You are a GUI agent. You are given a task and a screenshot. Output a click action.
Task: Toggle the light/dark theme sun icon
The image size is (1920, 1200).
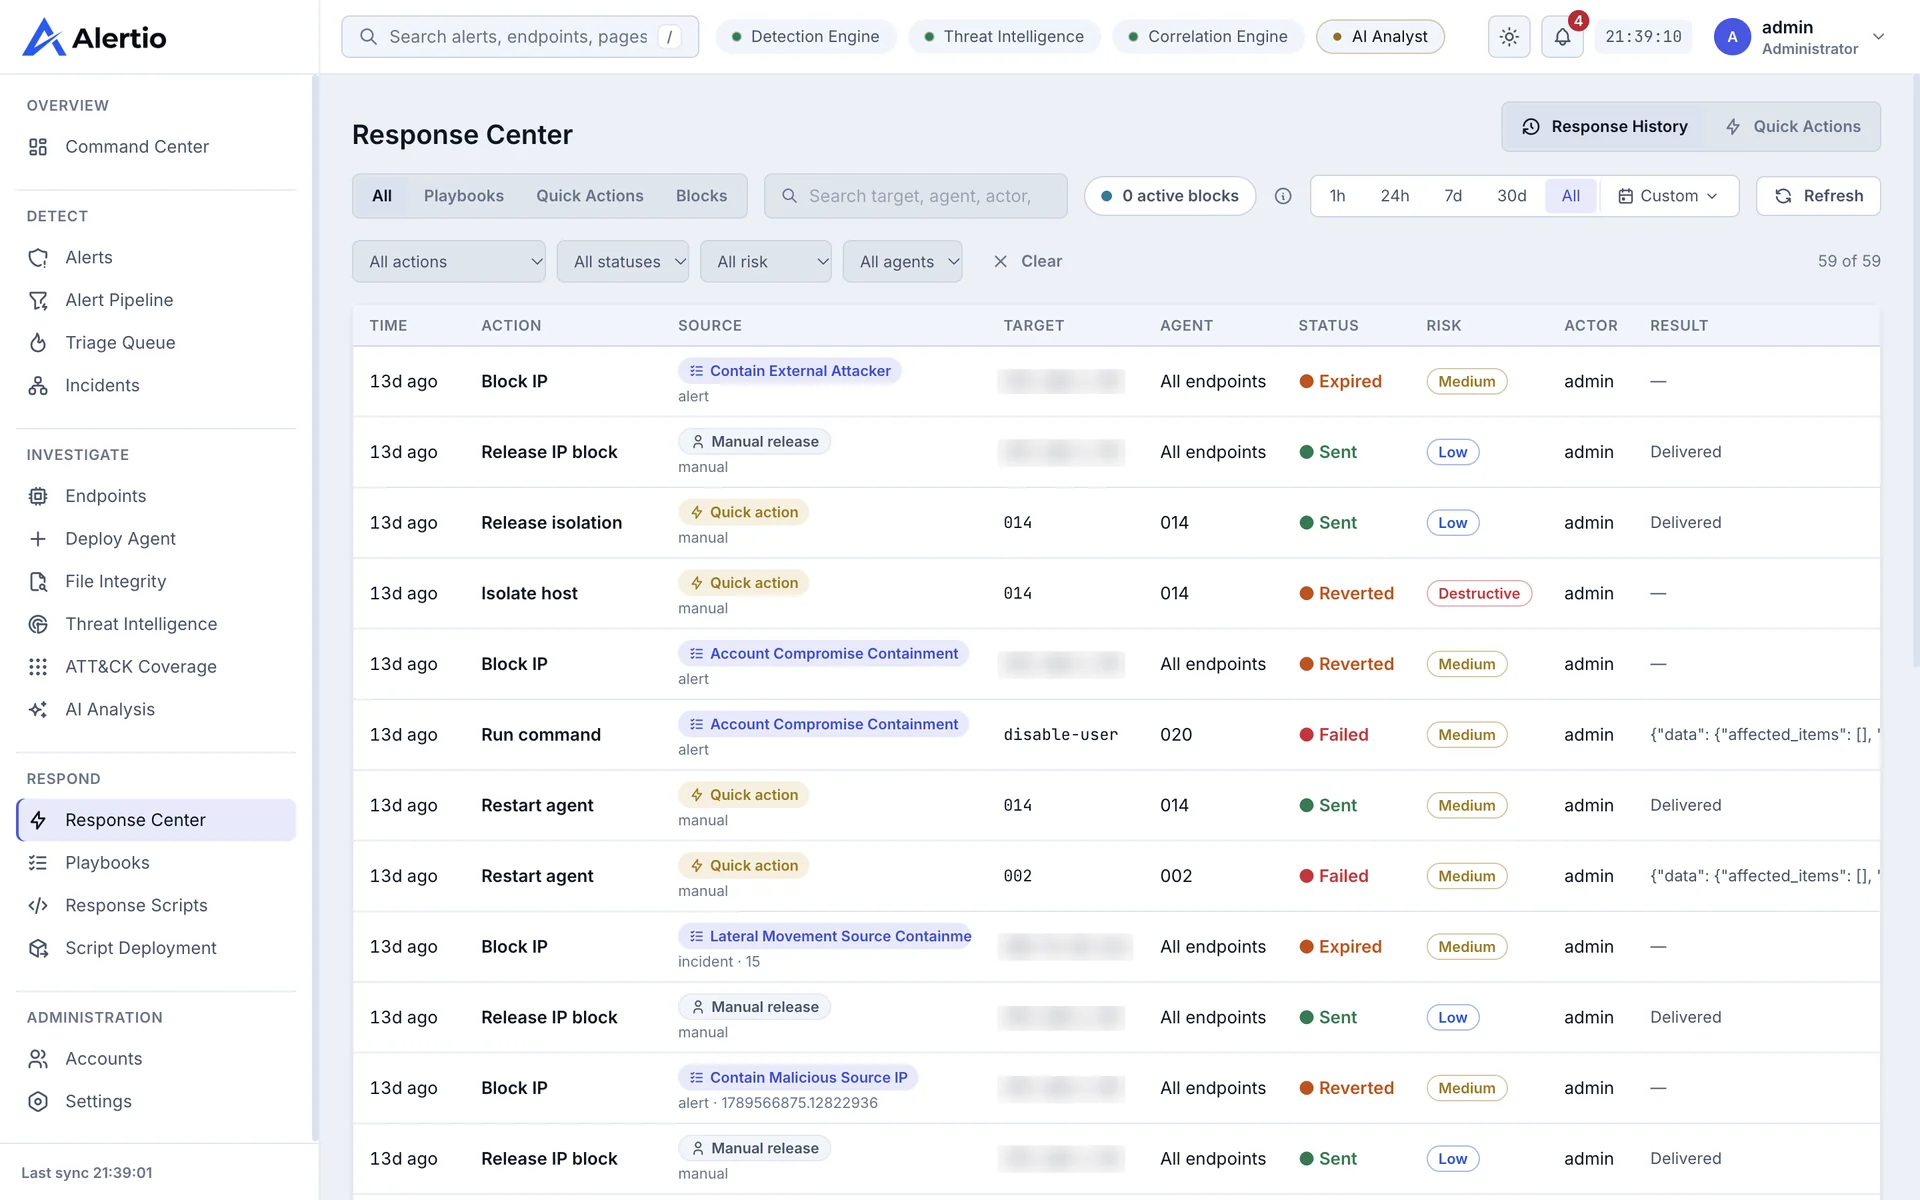1509,37
